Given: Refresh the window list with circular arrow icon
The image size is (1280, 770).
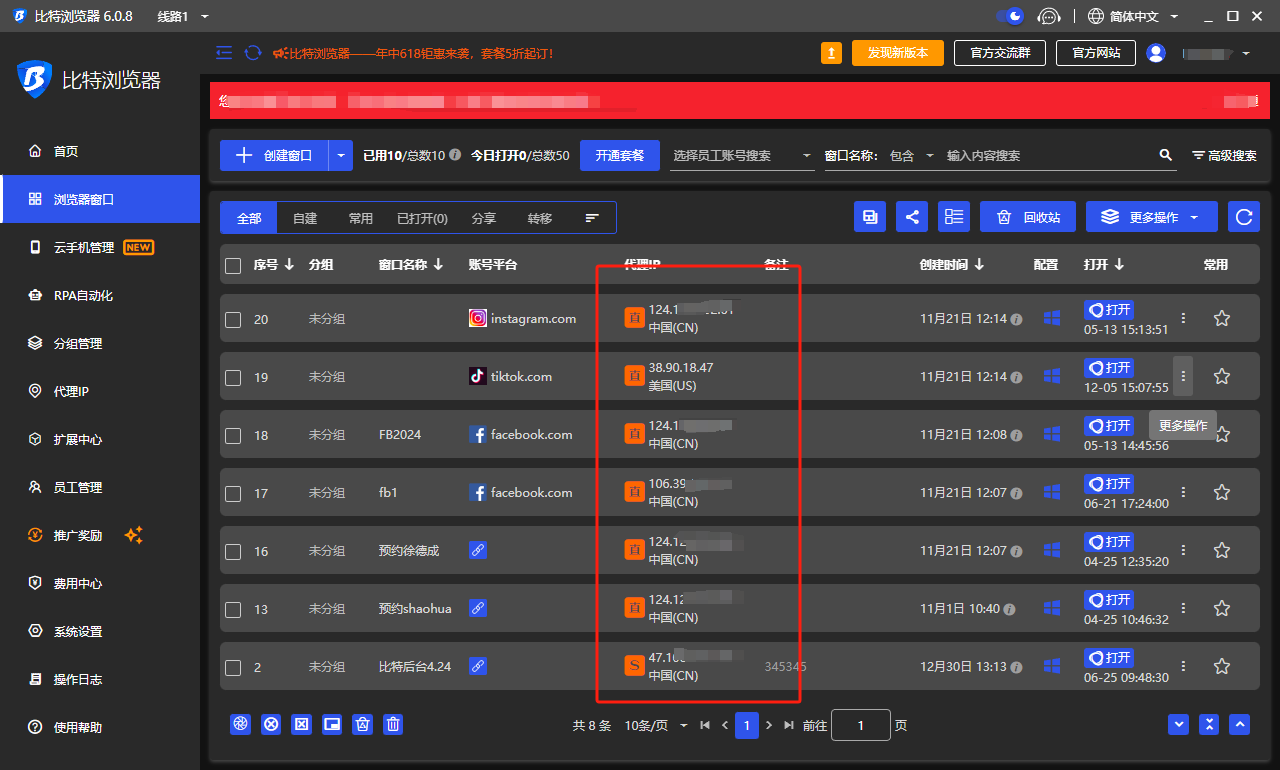Looking at the screenshot, I should 1243,216.
